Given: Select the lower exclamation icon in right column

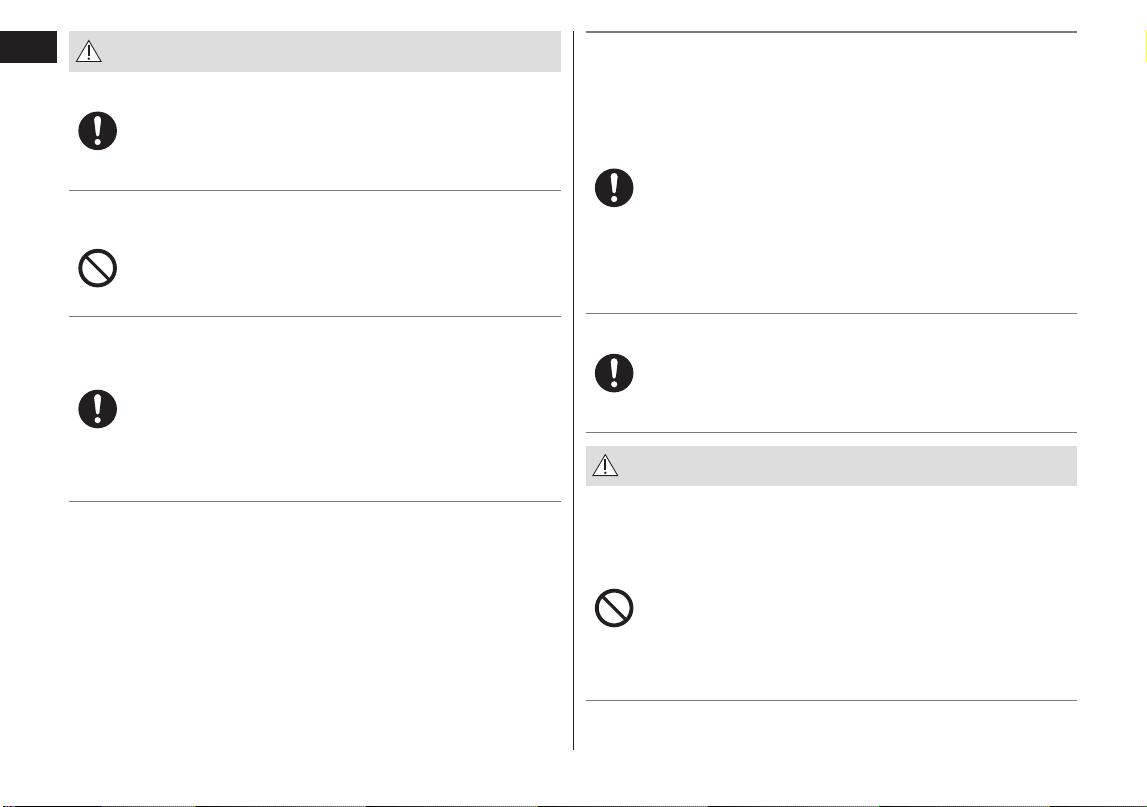Looking at the screenshot, I should click(x=614, y=373).
